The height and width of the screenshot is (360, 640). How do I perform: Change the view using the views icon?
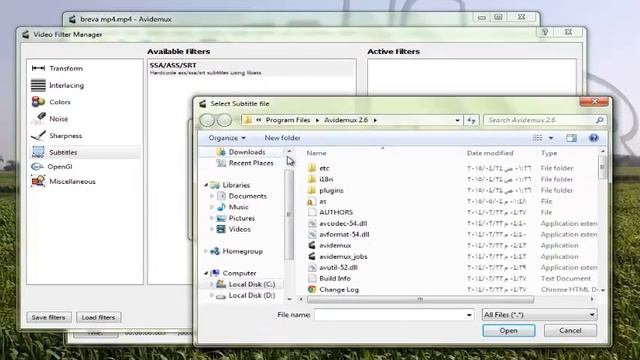coord(538,138)
